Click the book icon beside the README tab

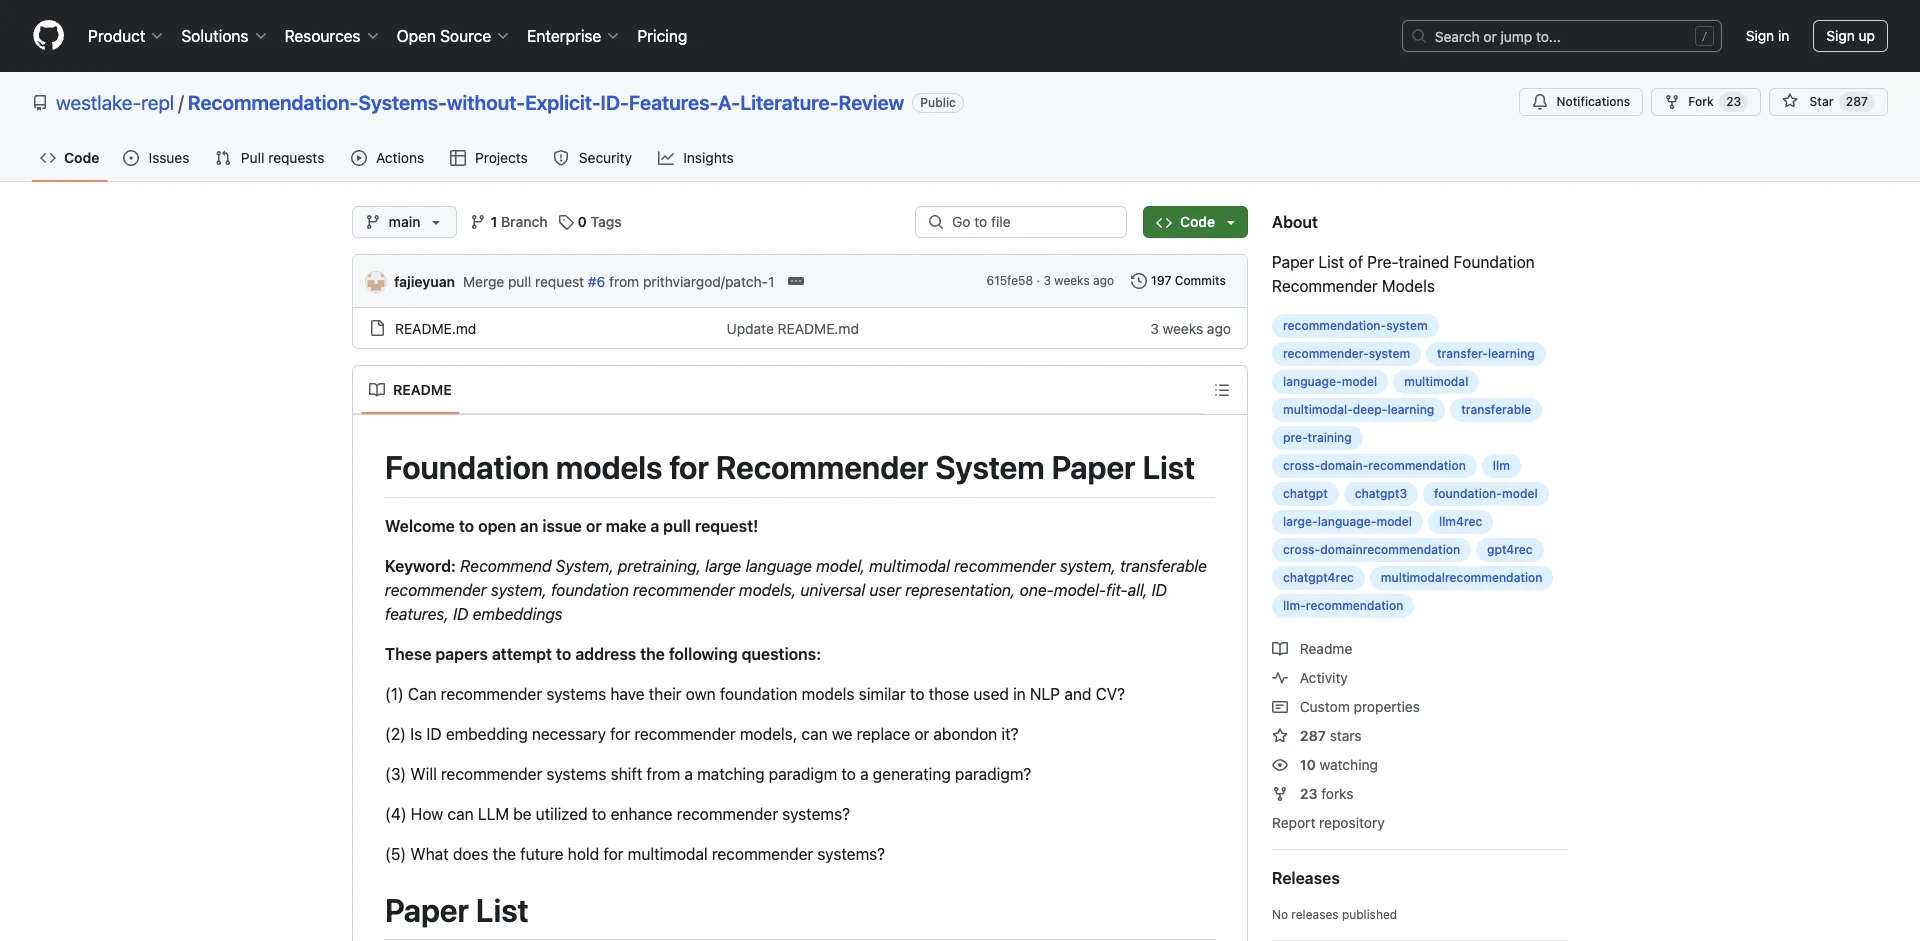click(377, 390)
